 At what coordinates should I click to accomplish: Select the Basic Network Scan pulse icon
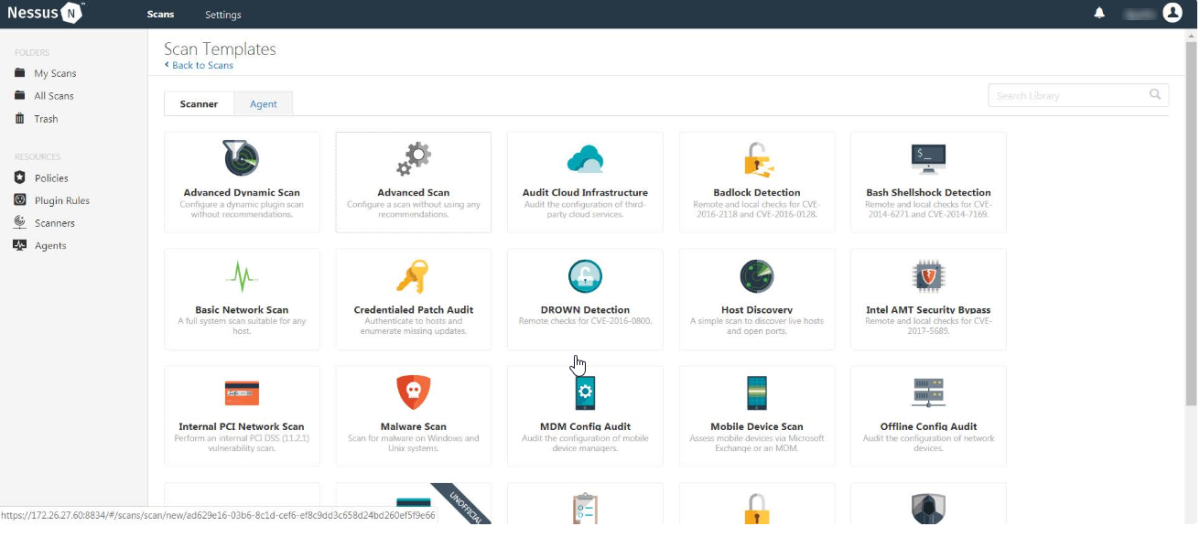tap(241, 275)
